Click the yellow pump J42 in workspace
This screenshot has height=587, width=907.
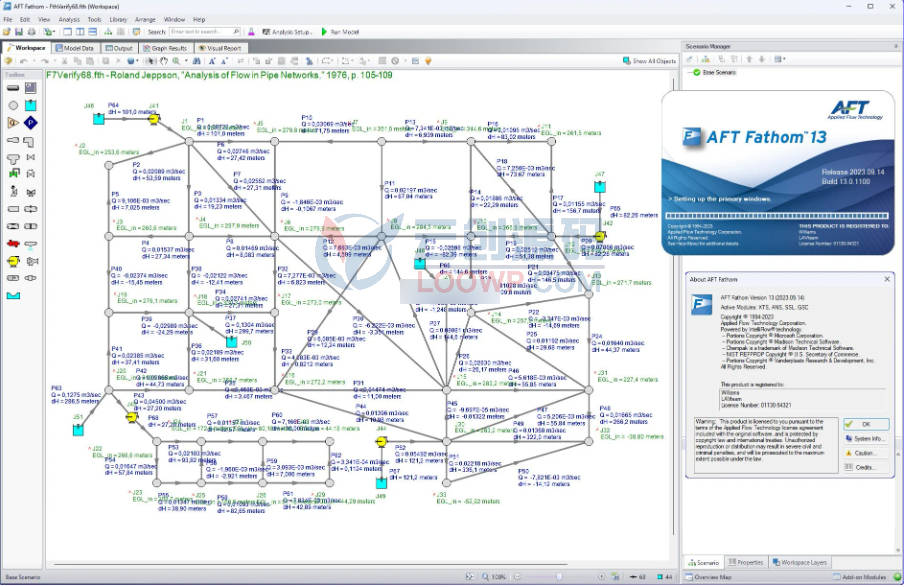coord(600,236)
